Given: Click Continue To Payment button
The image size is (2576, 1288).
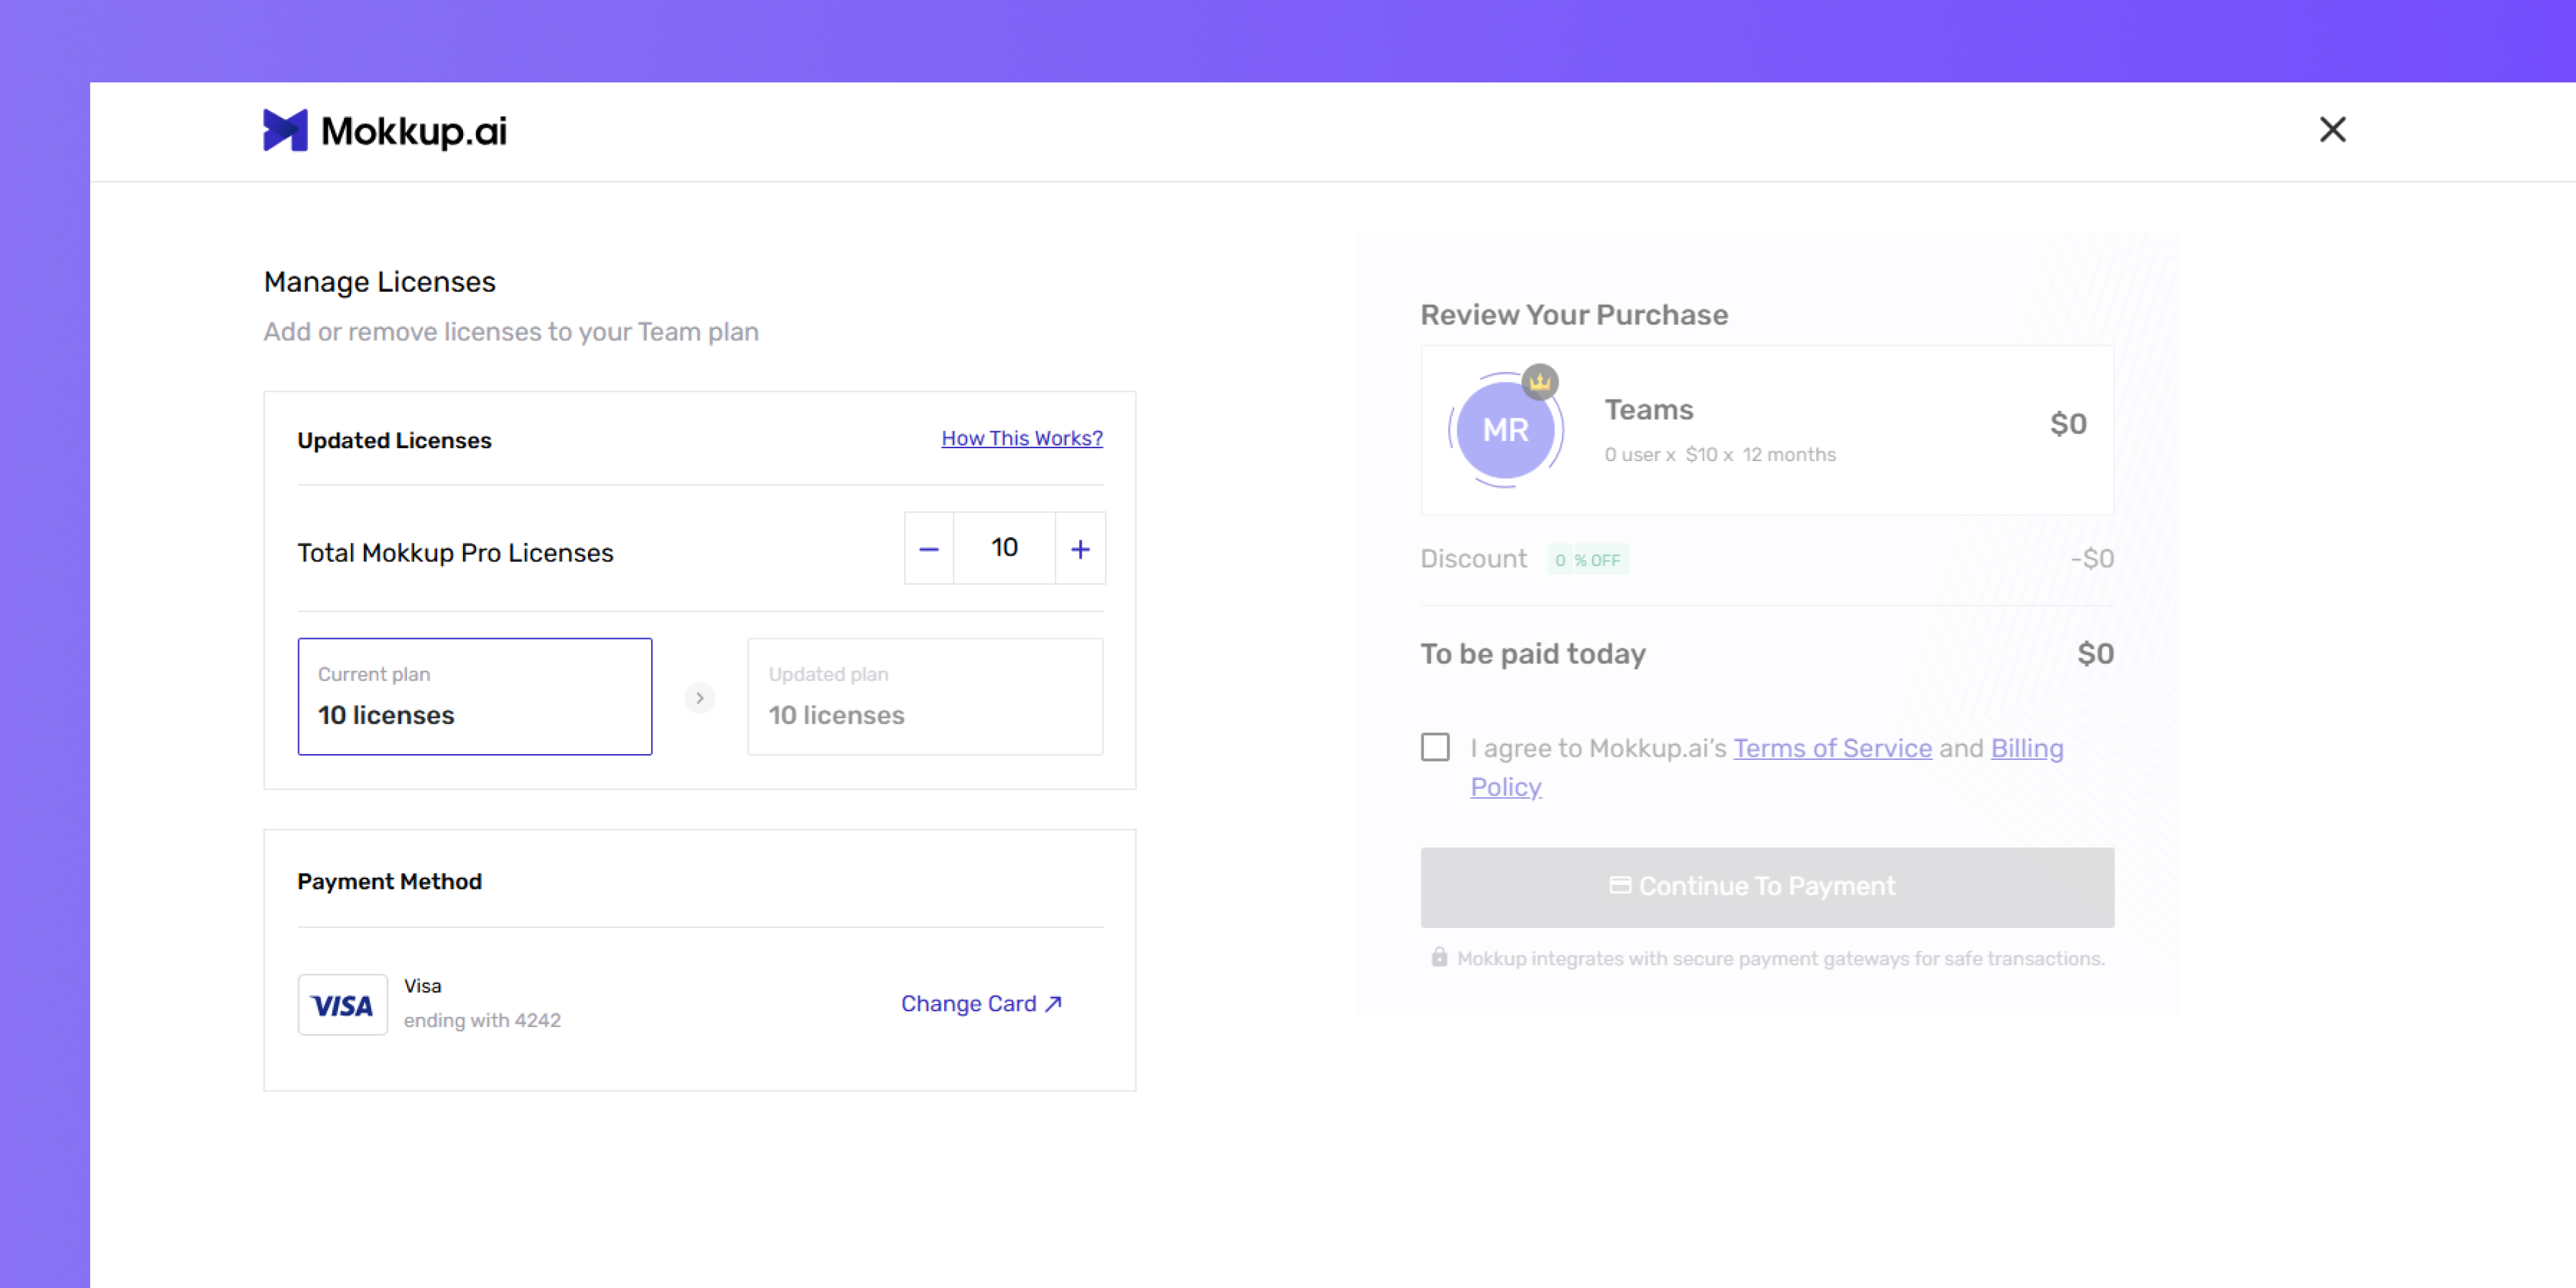Looking at the screenshot, I should 1767,887.
